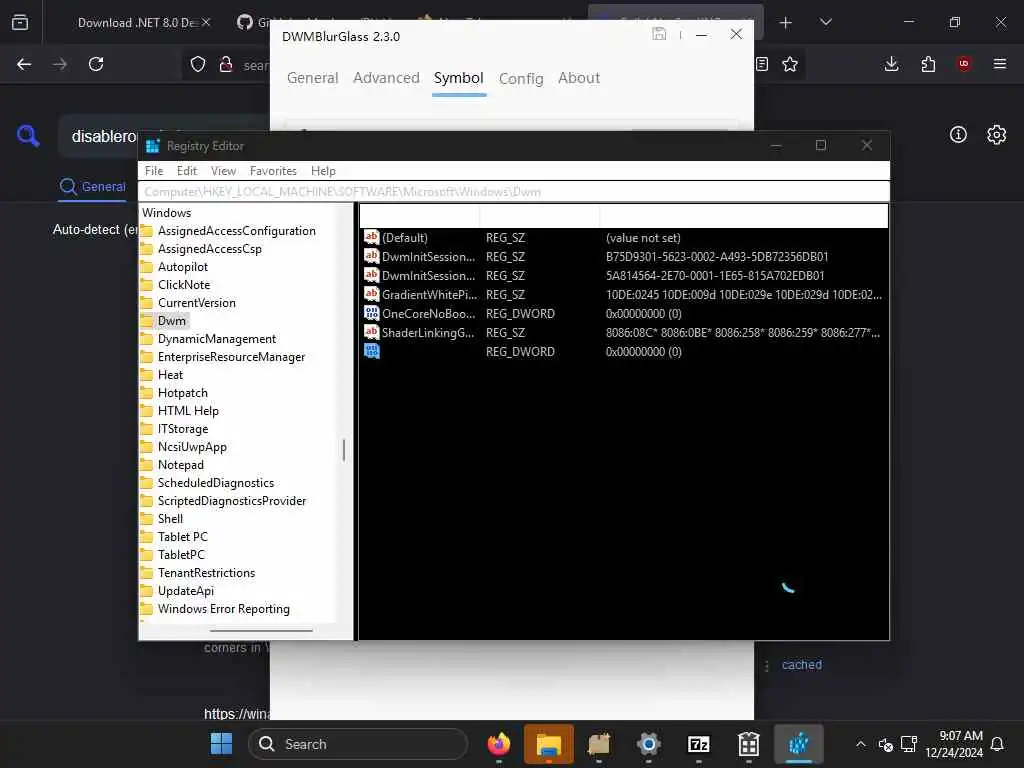Select the (Default) registry value
The image size is (1024, 768).
(405, 238)
